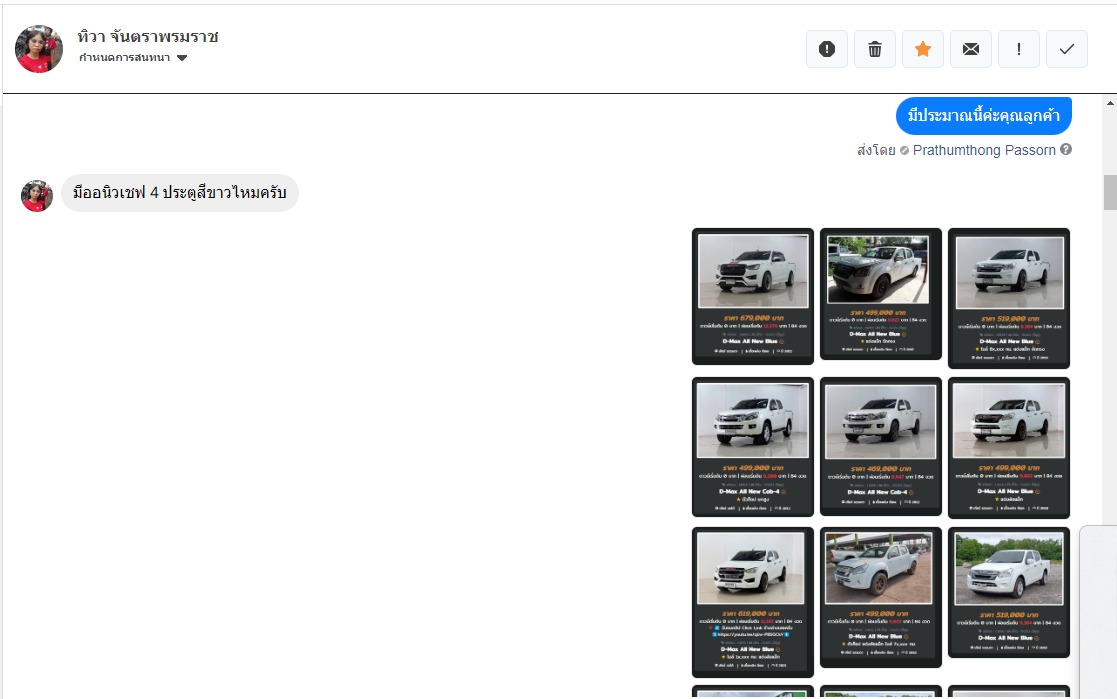This screenshot has width=1117, height=699.
Task: Click help icon beside Prathumthong Passorn
Action: coord(1066,150)
